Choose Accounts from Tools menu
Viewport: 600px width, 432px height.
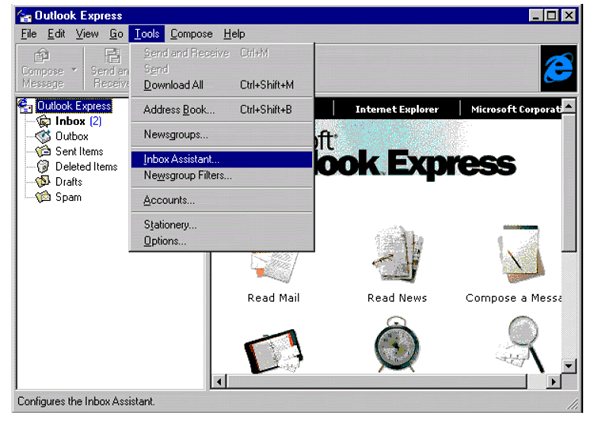pyautogui.click(x=222, y=200)
